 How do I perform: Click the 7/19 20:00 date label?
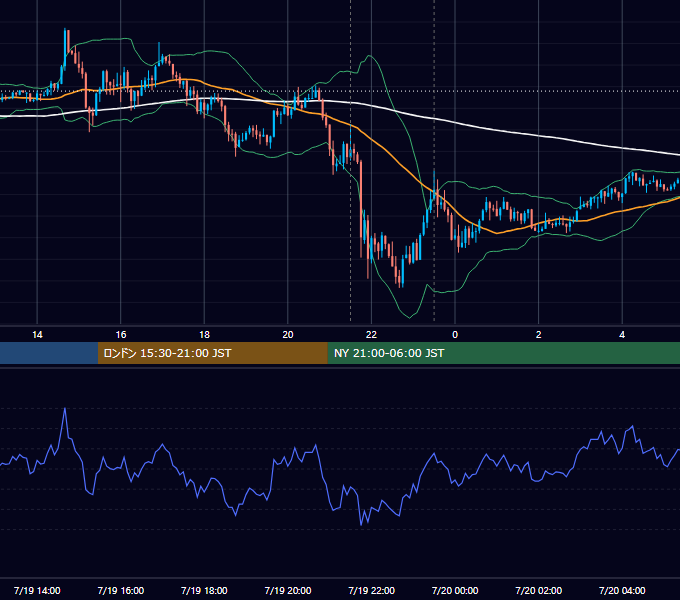coord(288,590)
